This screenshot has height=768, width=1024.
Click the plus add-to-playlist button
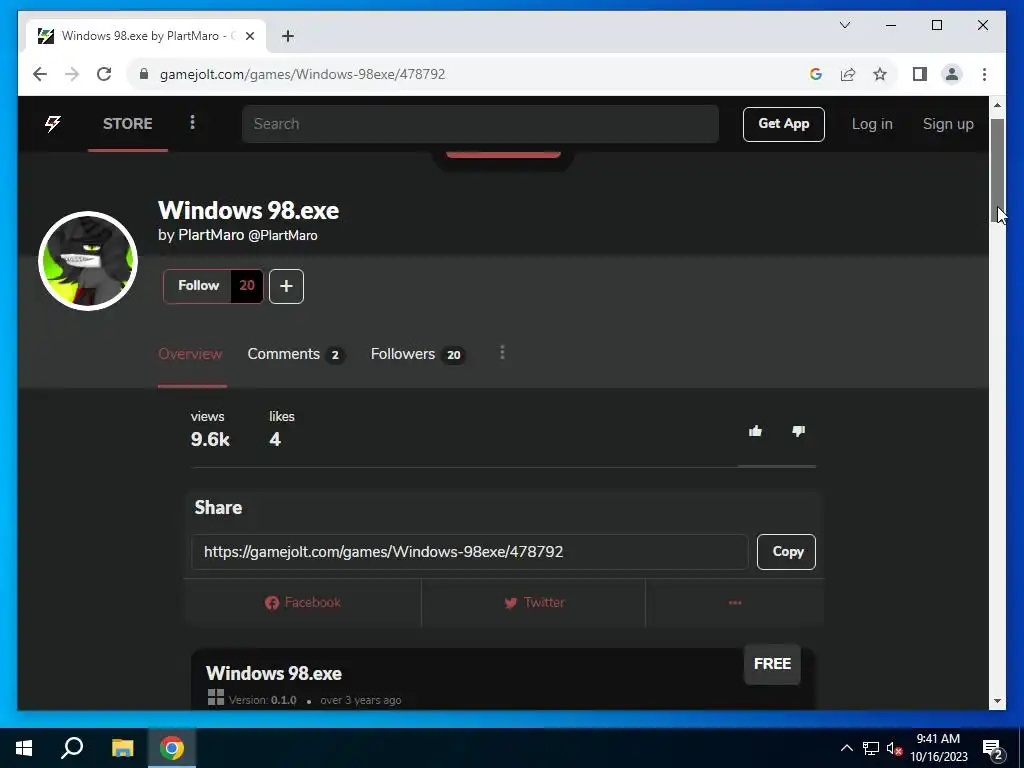coord(286,286)
